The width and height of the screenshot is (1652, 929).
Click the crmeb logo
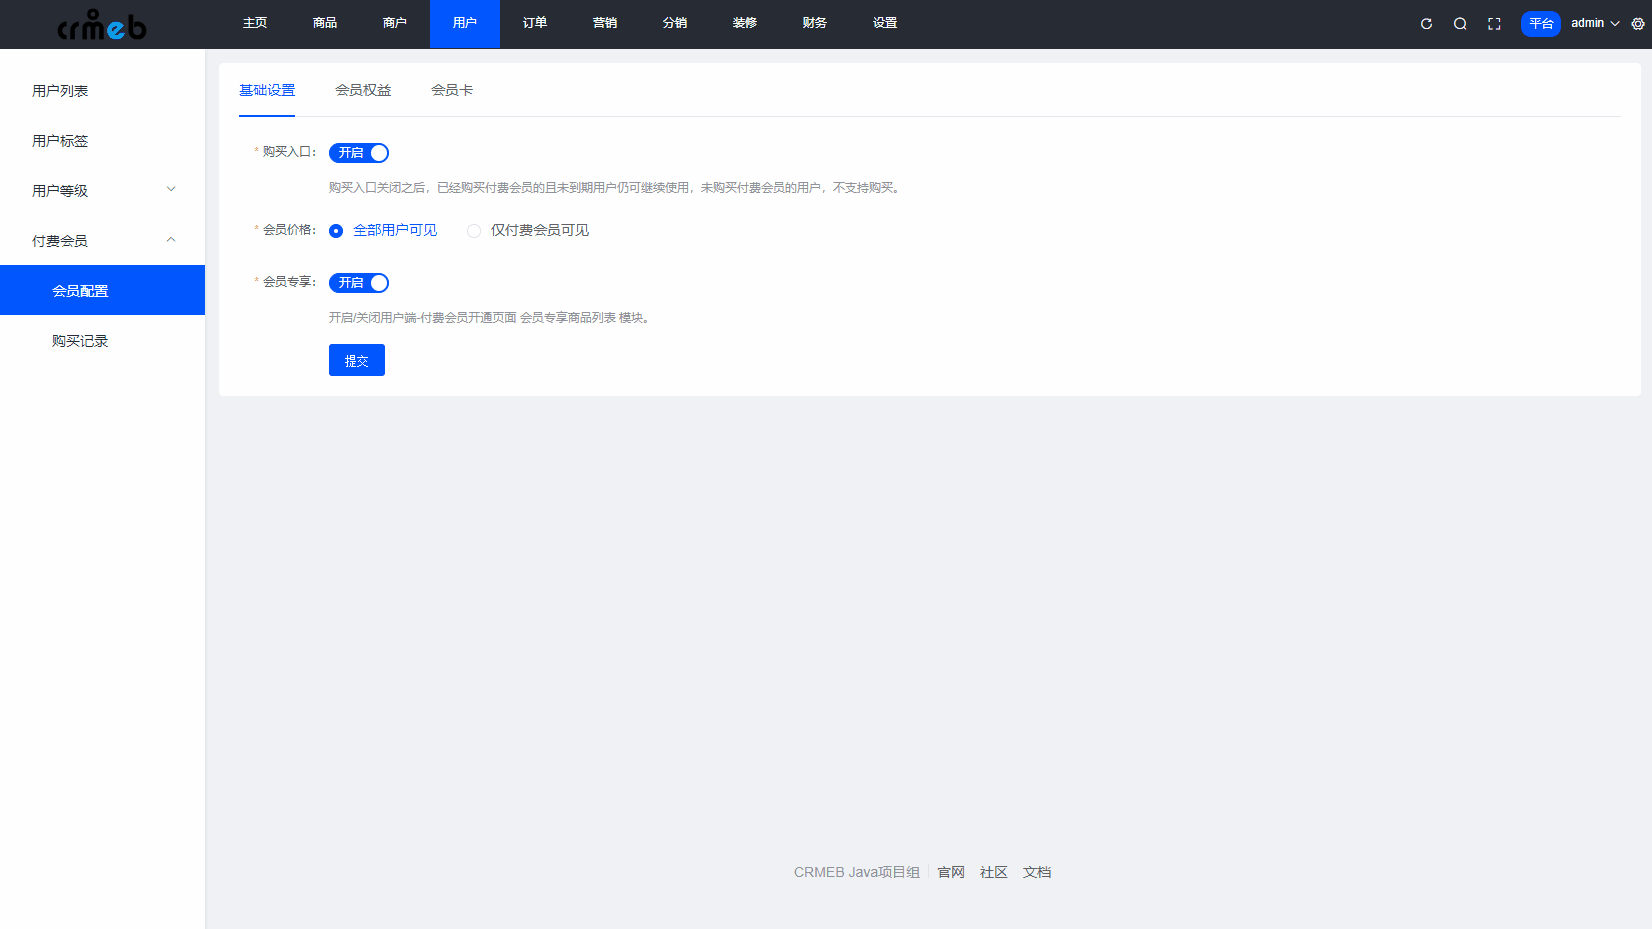pyautogui.click(x=102, y=24)
